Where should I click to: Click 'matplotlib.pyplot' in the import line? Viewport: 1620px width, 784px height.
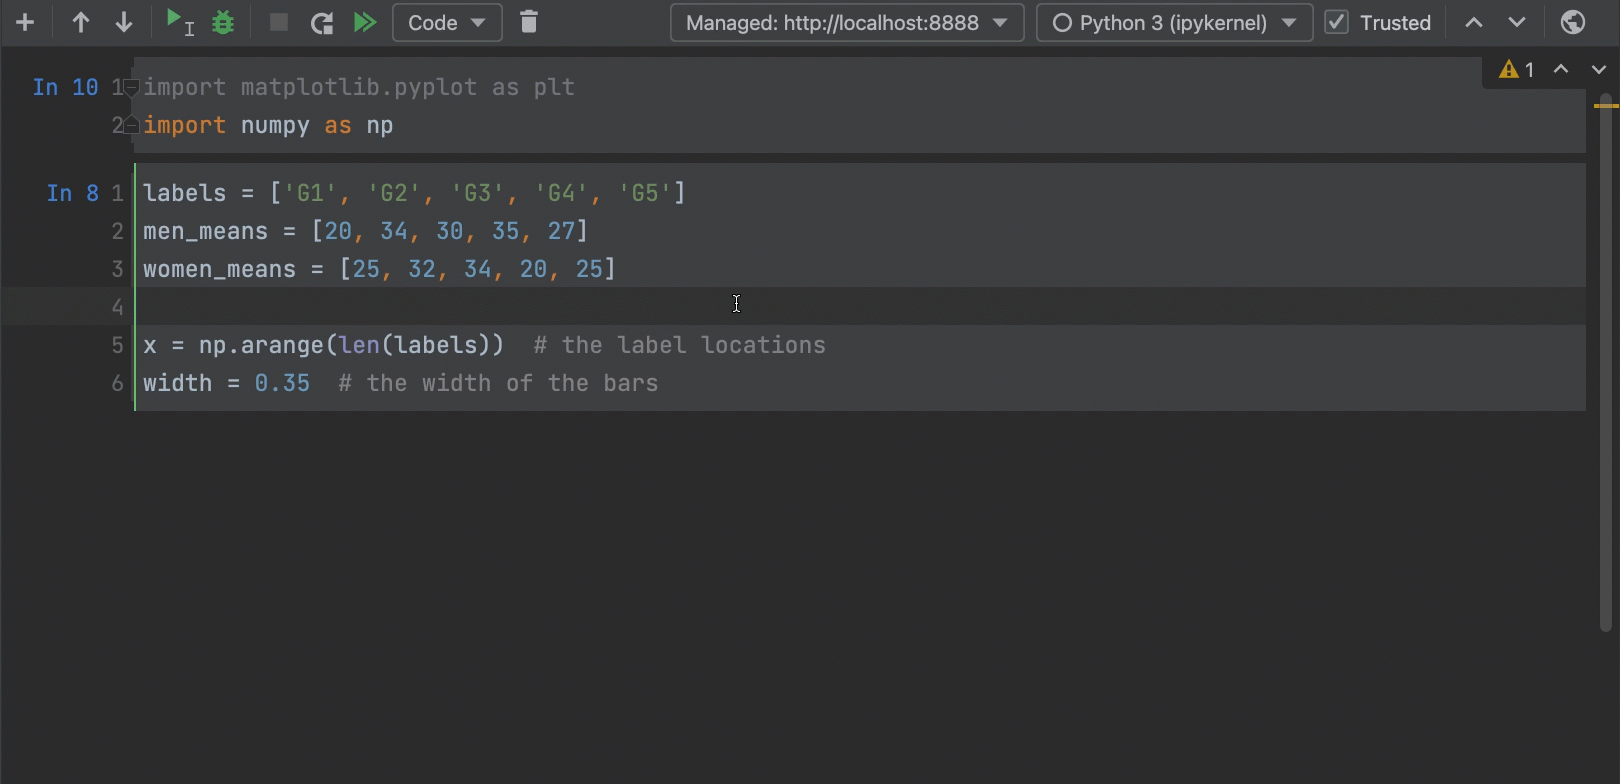[359, 87]
